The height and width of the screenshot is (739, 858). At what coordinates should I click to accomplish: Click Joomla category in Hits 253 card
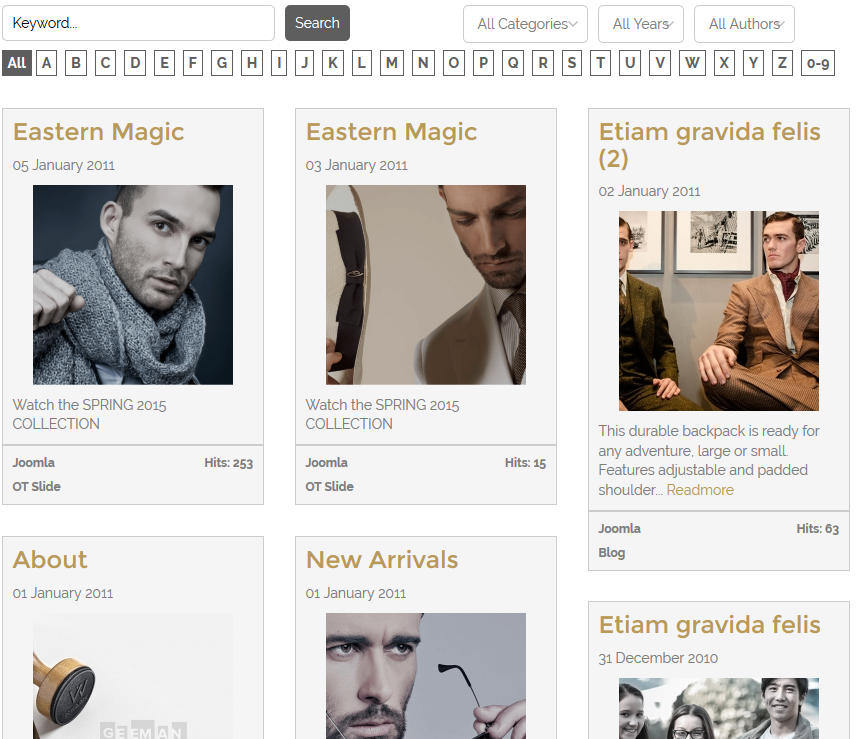pyautogui.click(x=33, y=462)
